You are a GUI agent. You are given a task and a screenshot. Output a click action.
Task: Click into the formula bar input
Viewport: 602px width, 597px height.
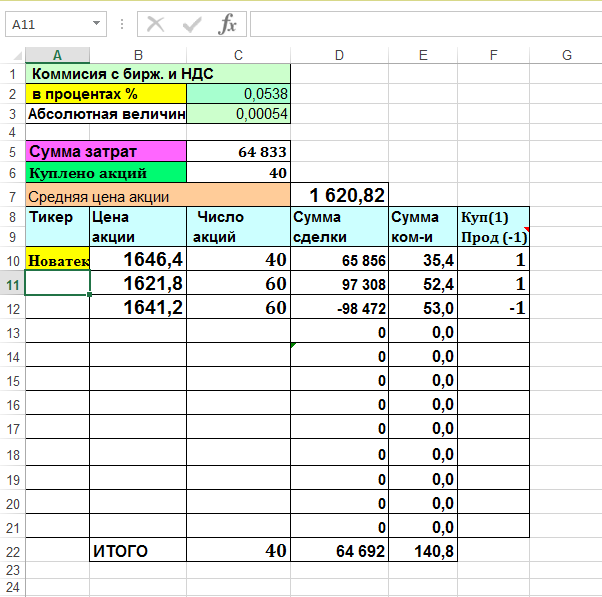point(426,24)
